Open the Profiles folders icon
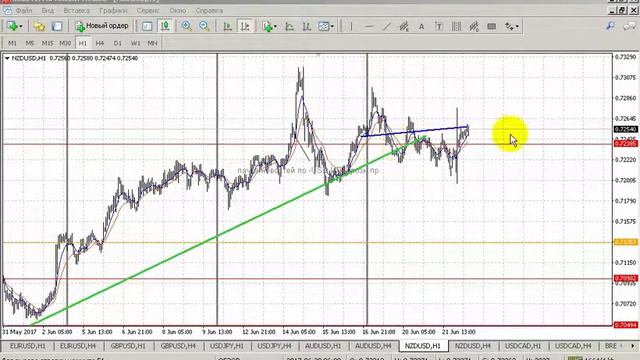 (39, 26)
